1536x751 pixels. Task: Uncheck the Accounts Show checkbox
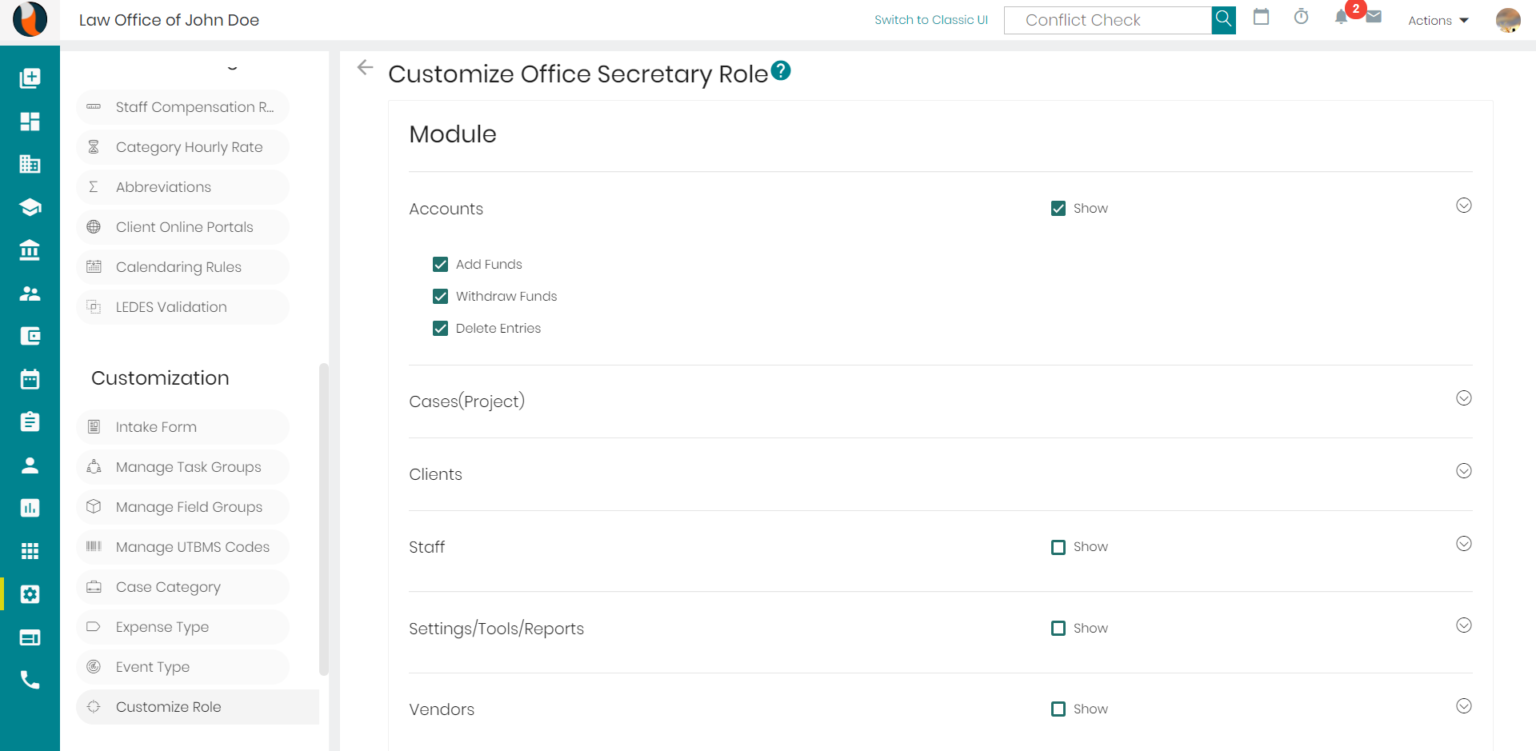coord(1058,208)
